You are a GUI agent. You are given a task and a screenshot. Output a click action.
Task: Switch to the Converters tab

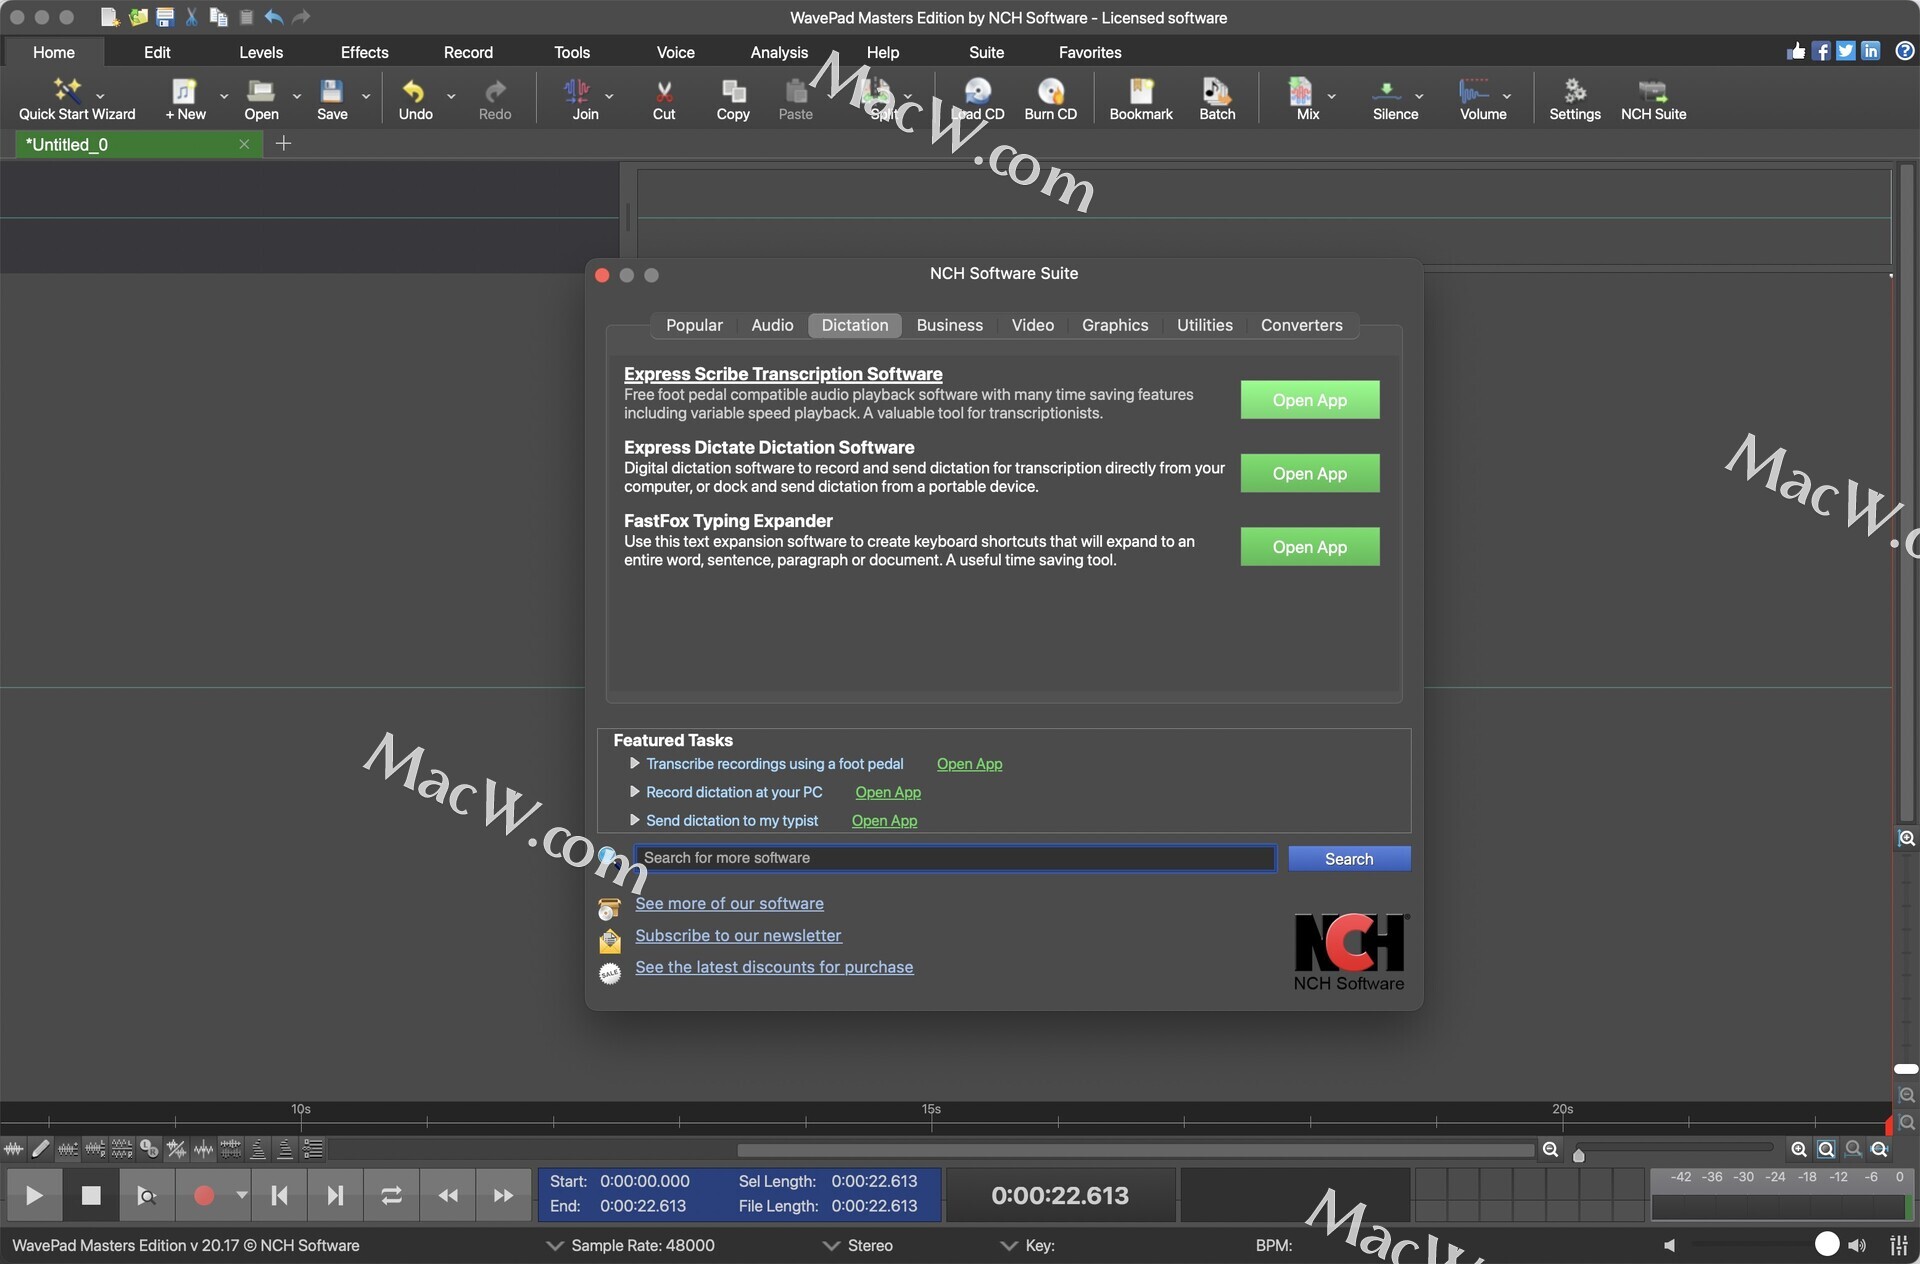tap(1301, 325)
